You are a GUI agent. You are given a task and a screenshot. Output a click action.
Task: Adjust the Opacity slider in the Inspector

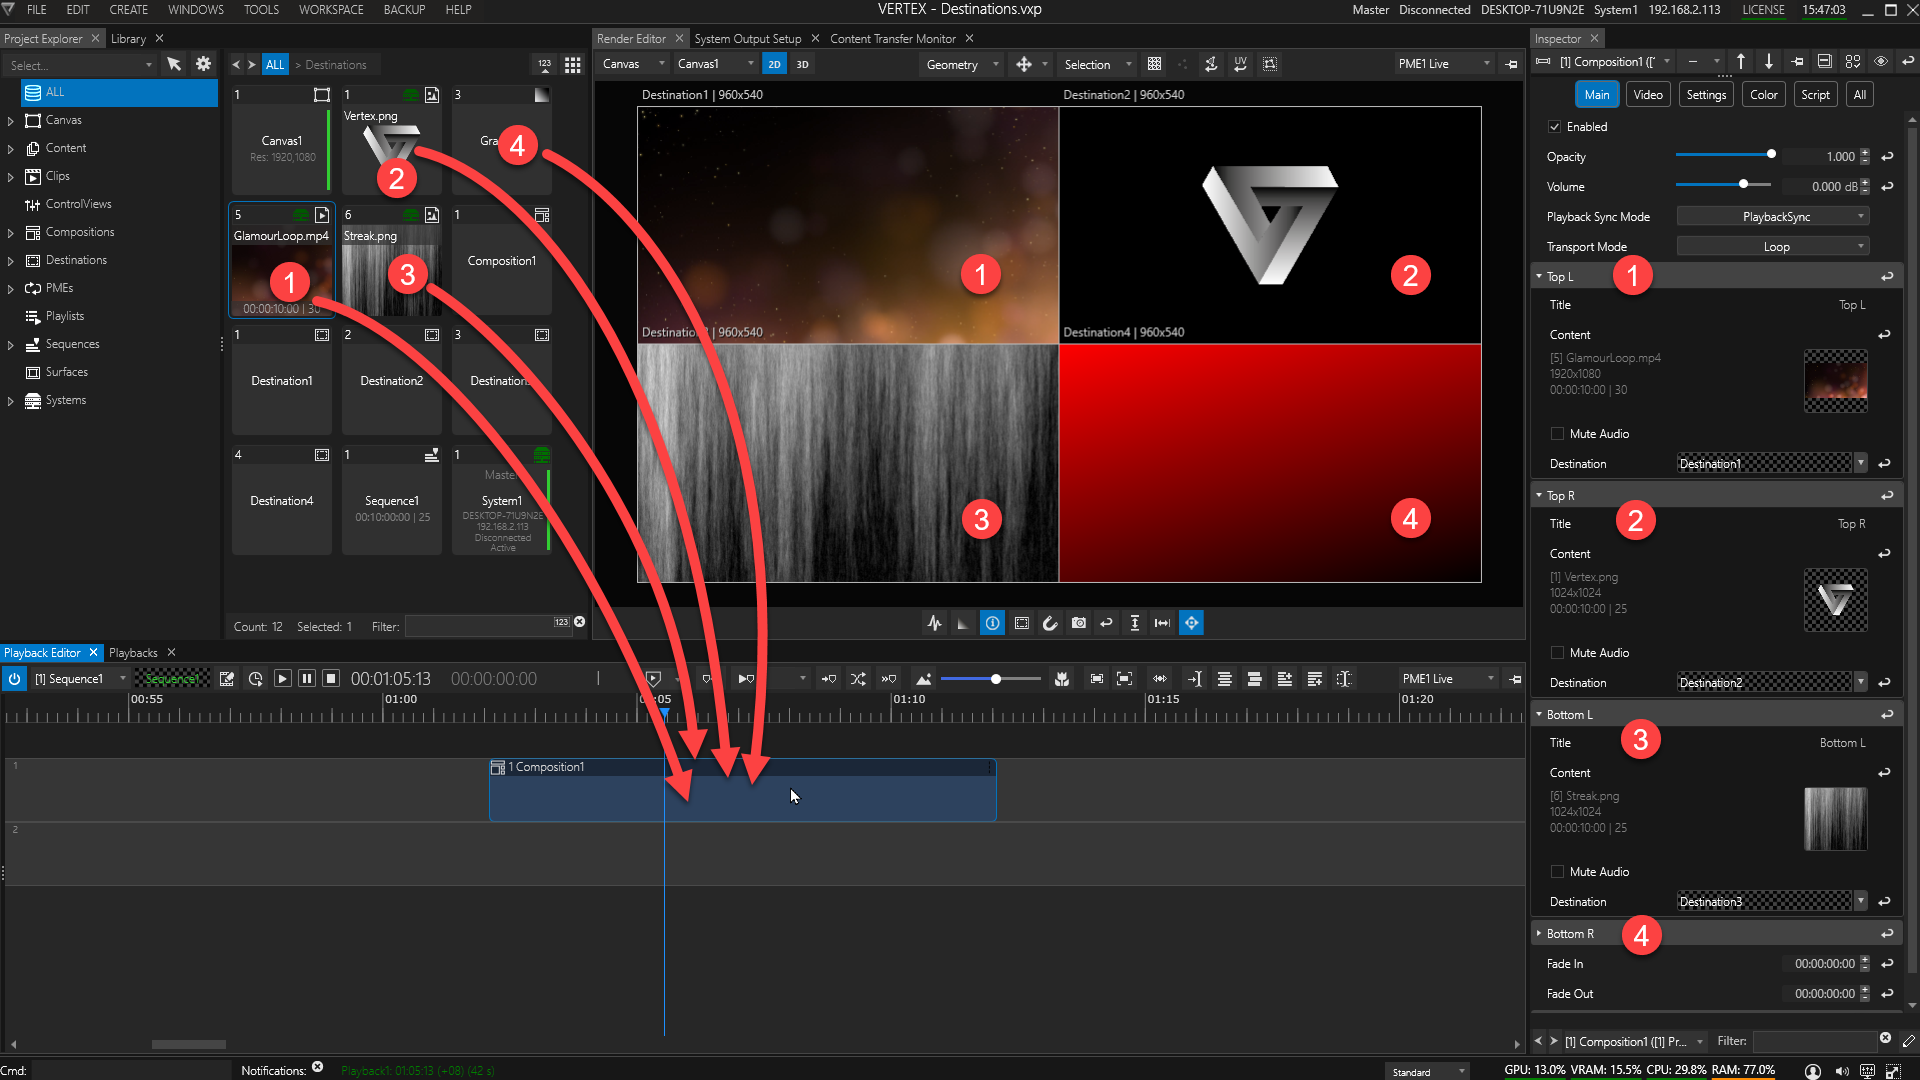(x=1770, y=155)
